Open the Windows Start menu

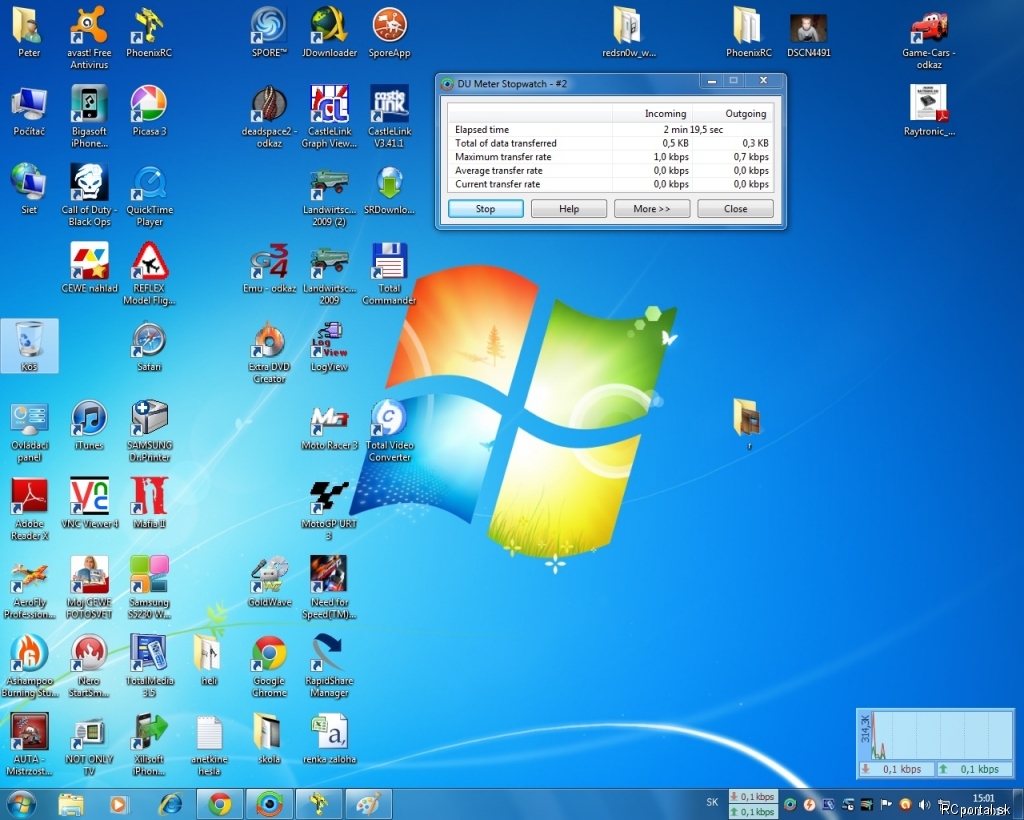(22, 804)
